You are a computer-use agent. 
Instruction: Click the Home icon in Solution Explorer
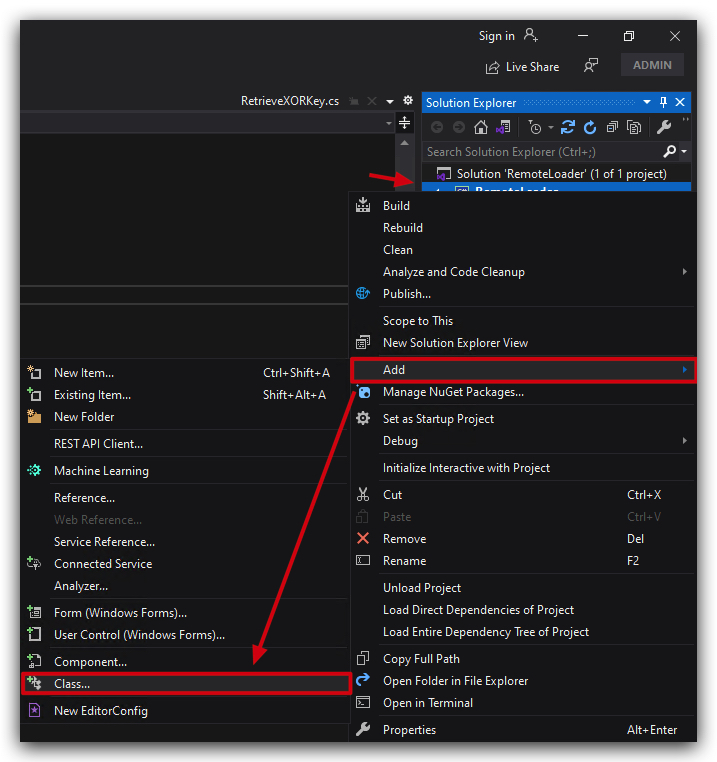coord(480,127)
